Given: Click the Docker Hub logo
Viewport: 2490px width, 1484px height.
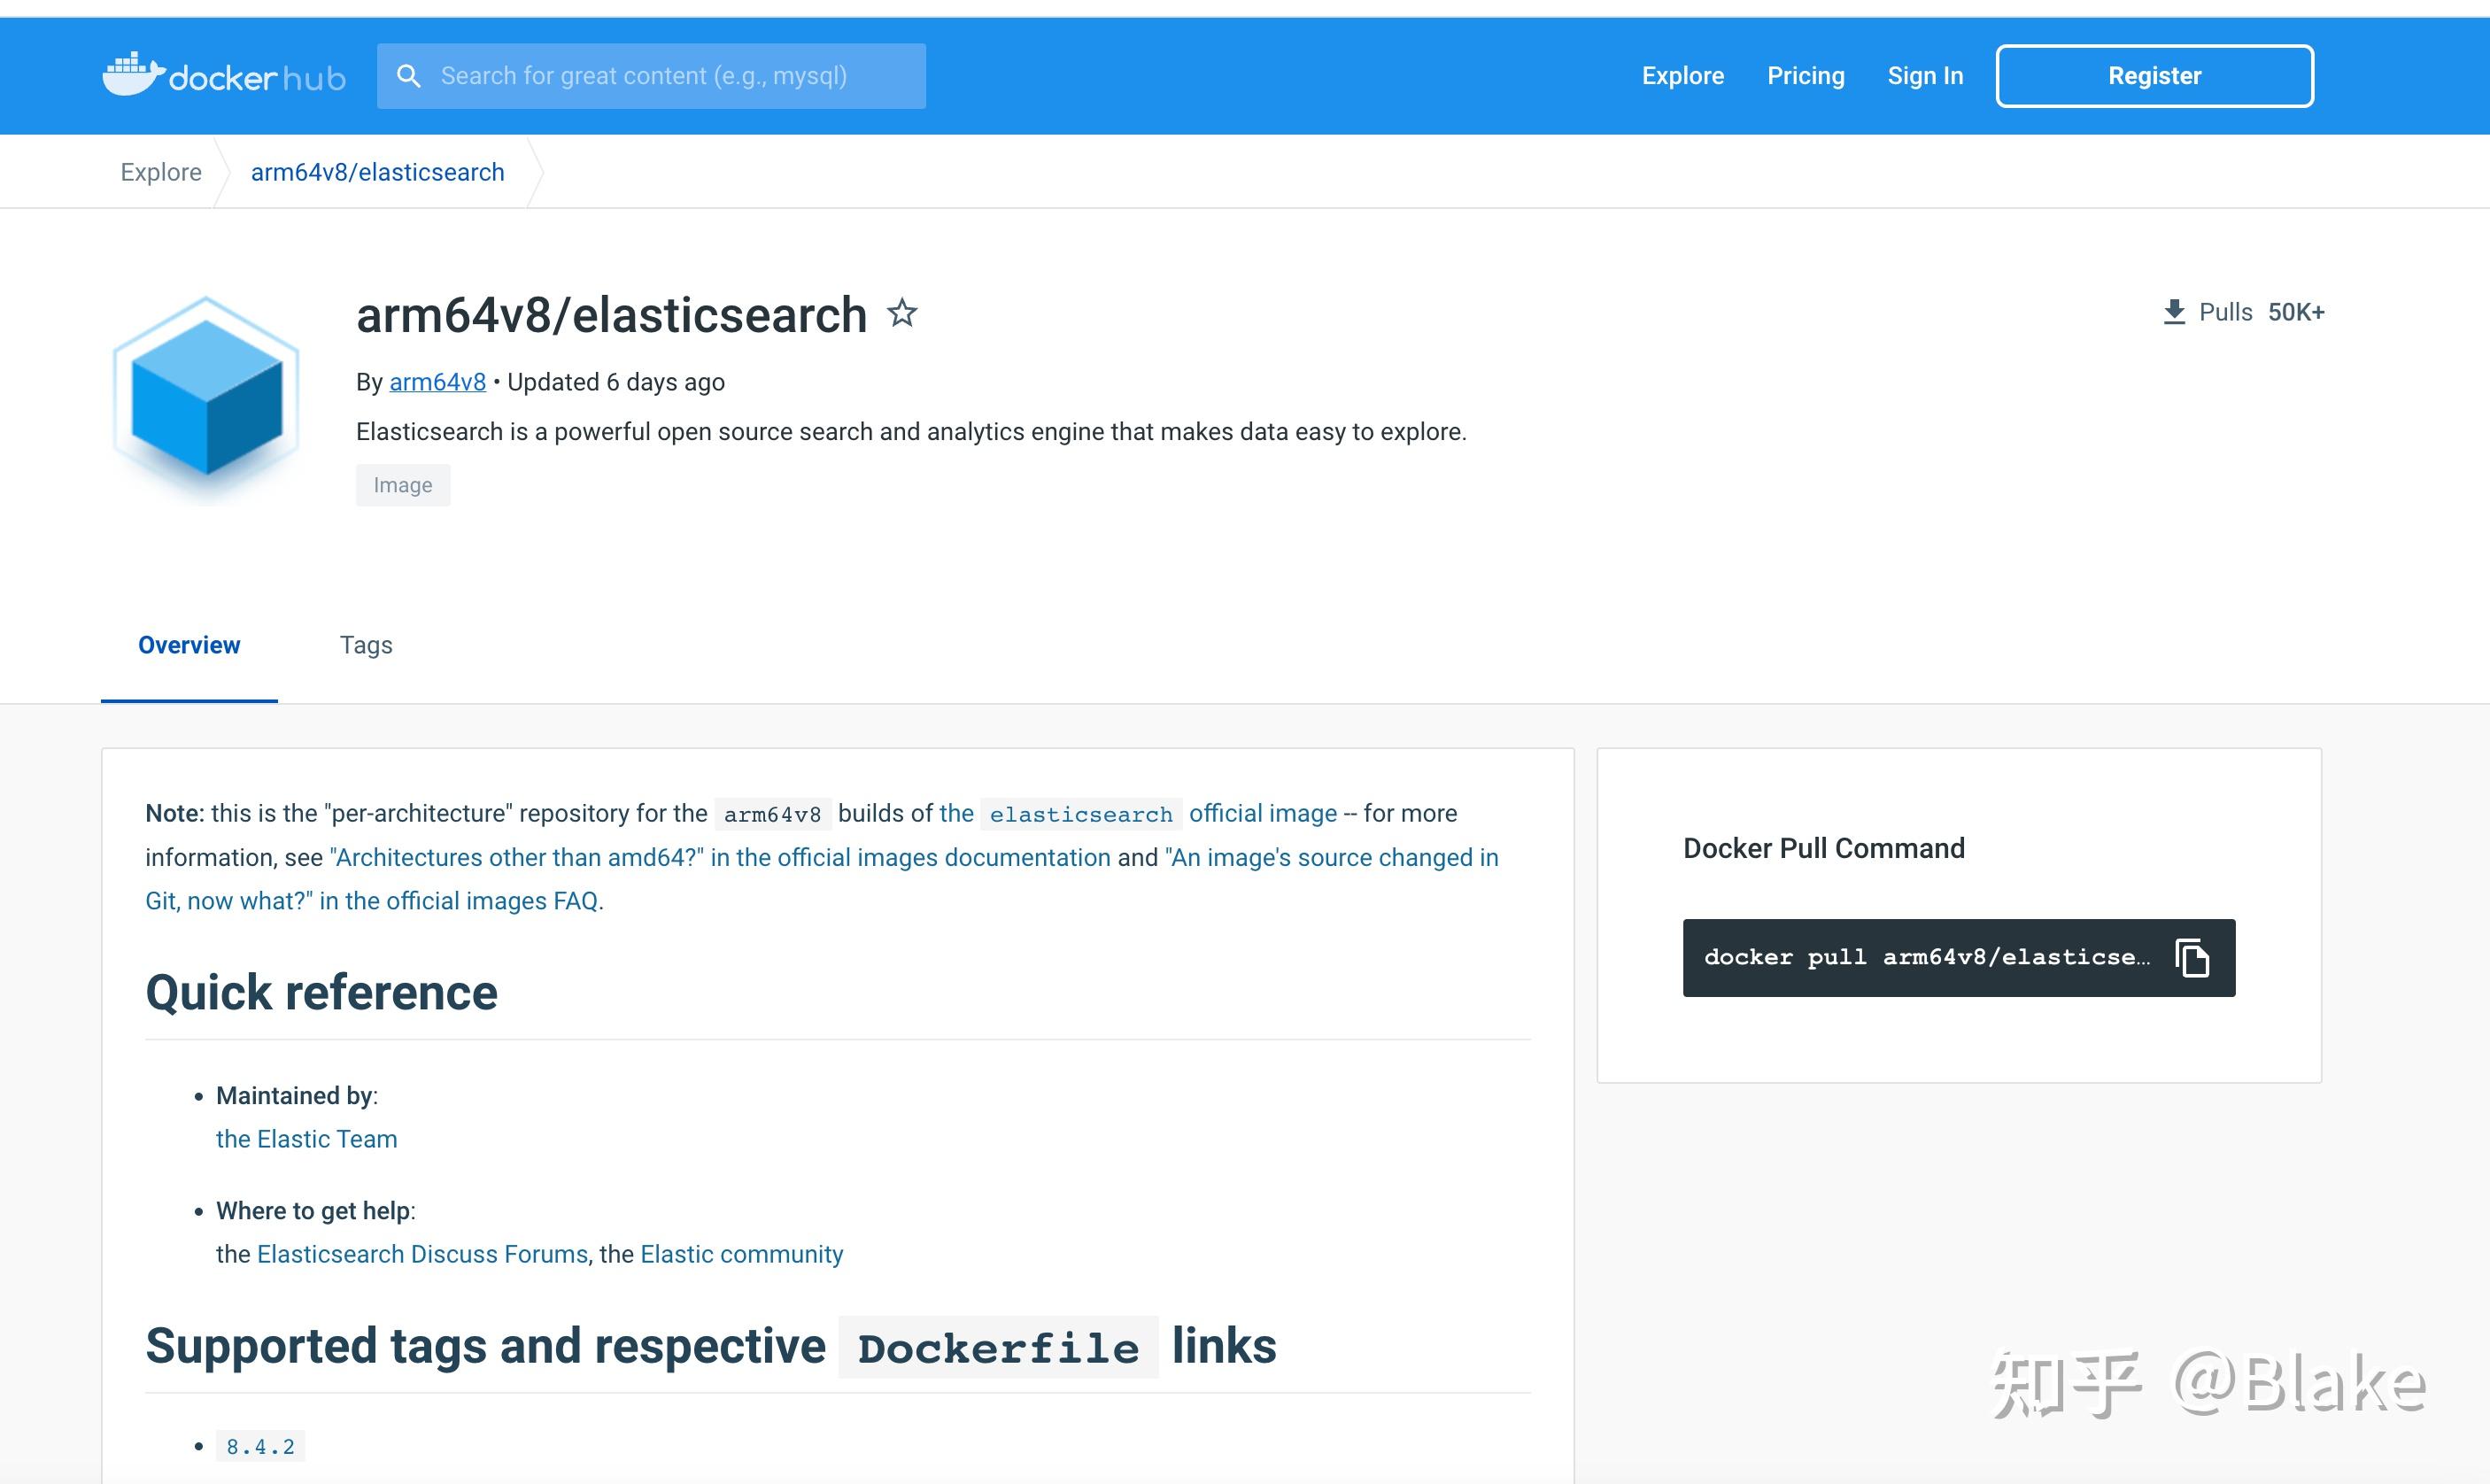Looking at the screenshot, I should pos(224,74).
